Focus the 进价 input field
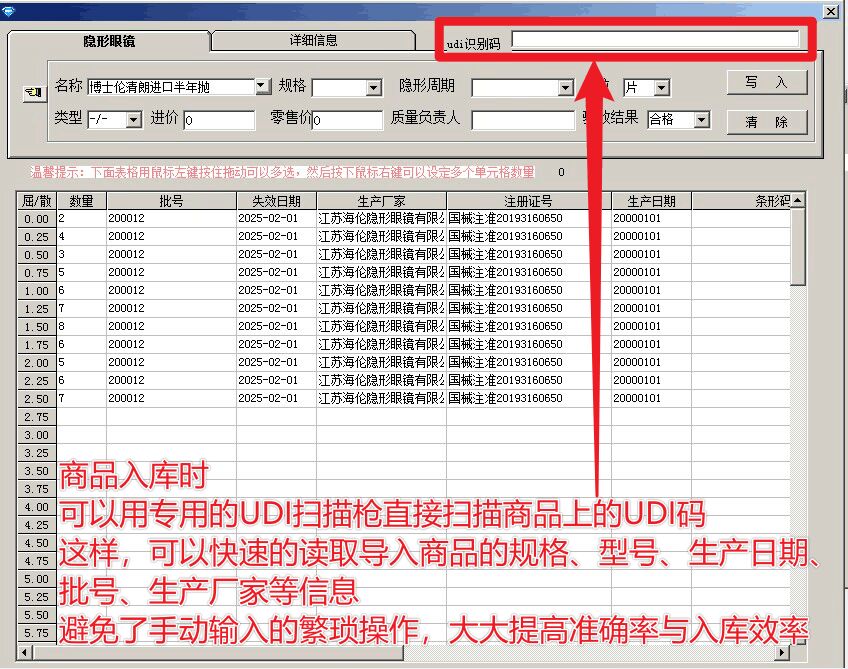848x669 pixels. click(219, 120)
